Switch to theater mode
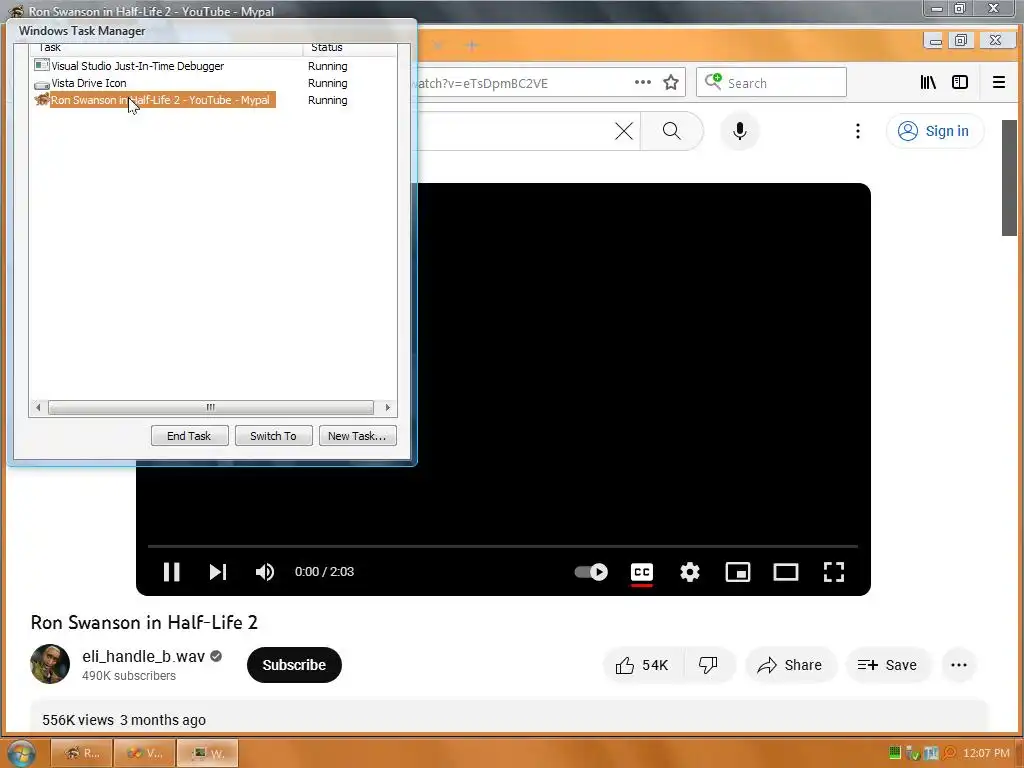 786,572
